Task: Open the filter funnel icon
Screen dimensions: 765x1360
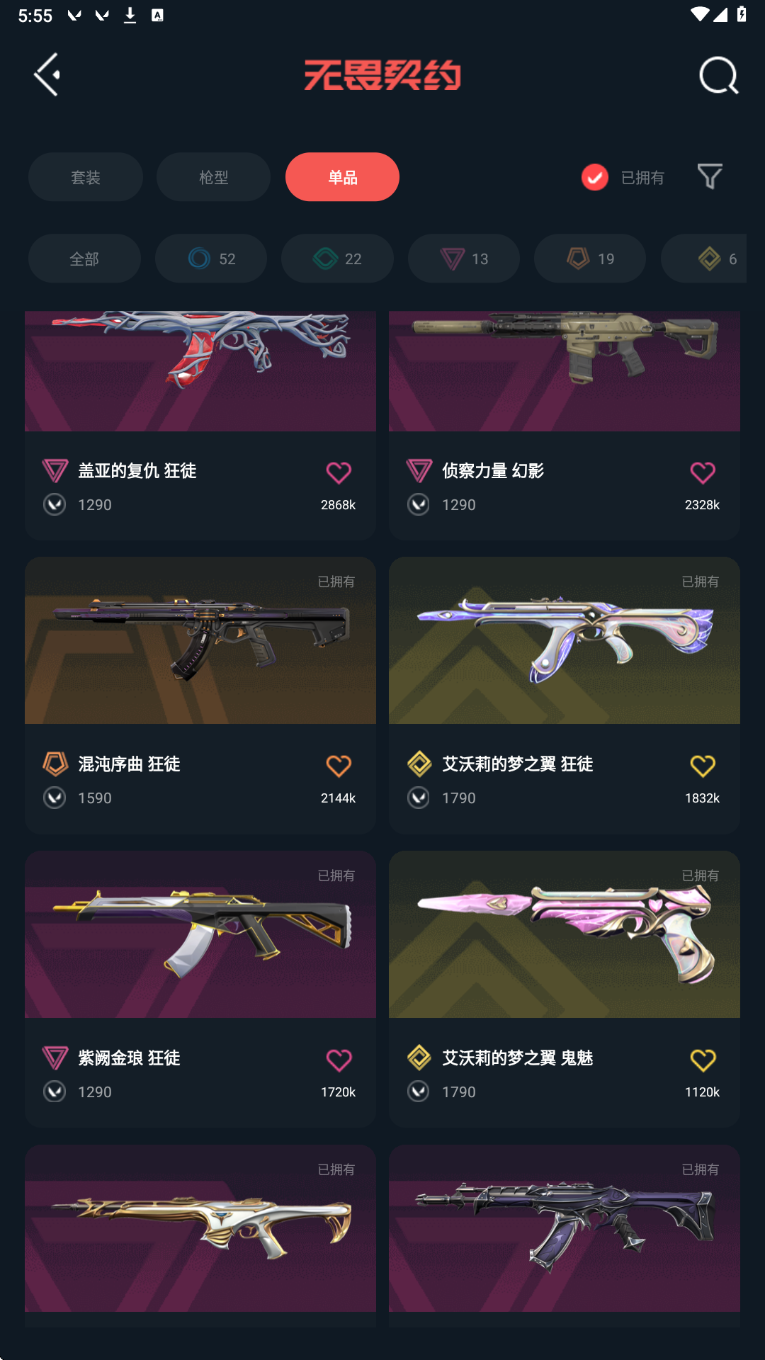Action: 710,177
